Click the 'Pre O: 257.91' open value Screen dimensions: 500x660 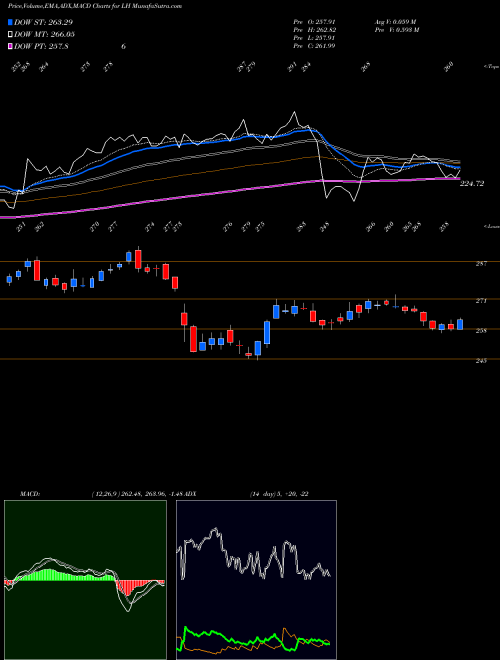[x=314, y=22]
